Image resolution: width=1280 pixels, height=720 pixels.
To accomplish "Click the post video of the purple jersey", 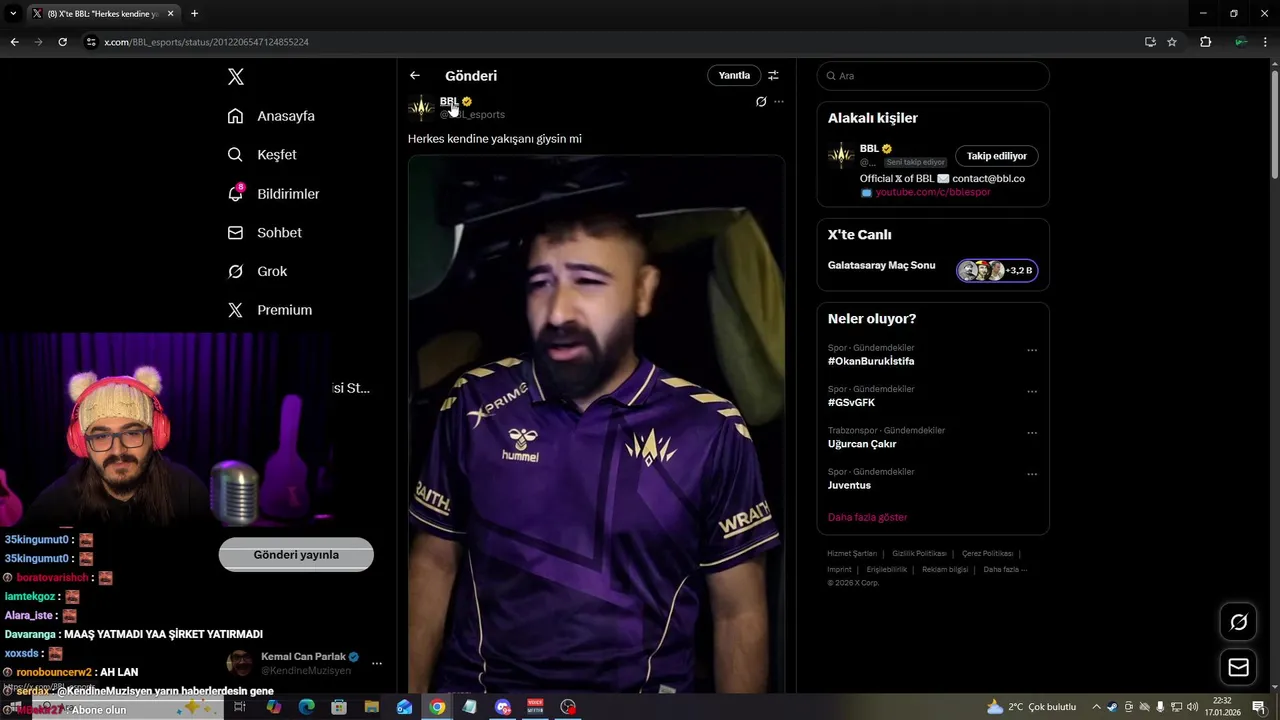I will tap(596, 425).
